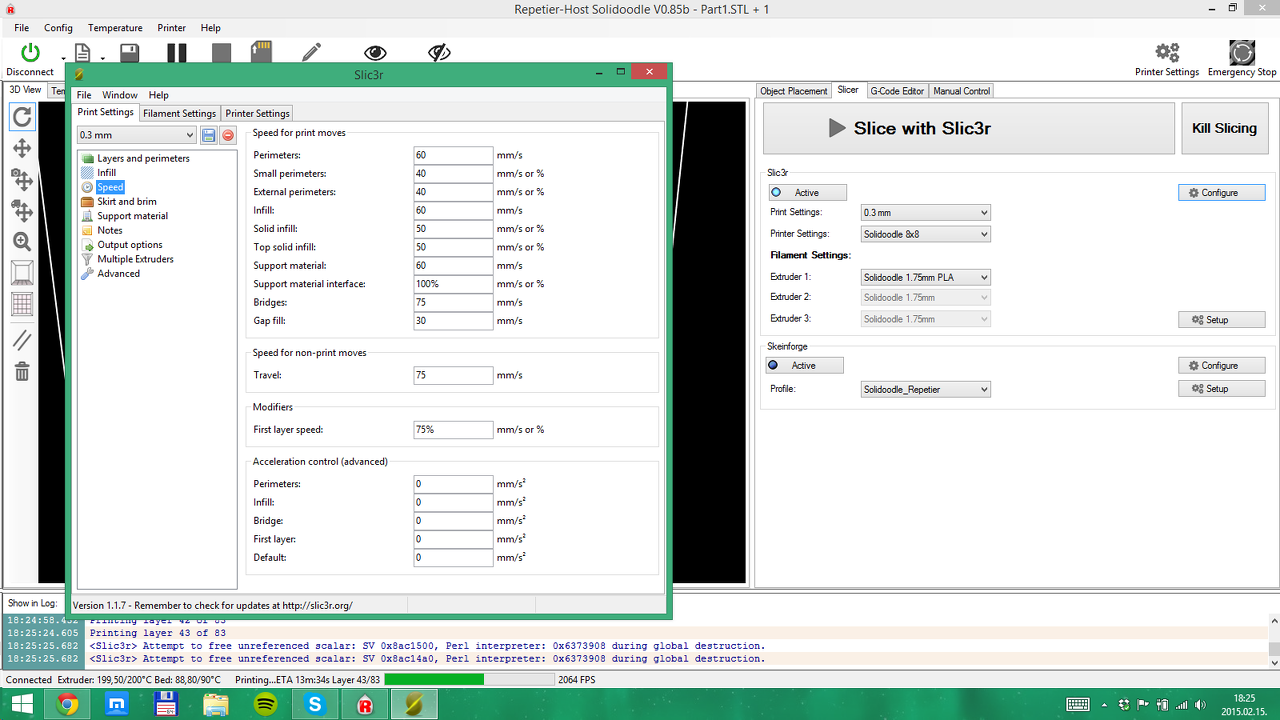1280x720 pixels.
Task: Select the four-arrow Move viewpoint tool
Action: (22, 148)
